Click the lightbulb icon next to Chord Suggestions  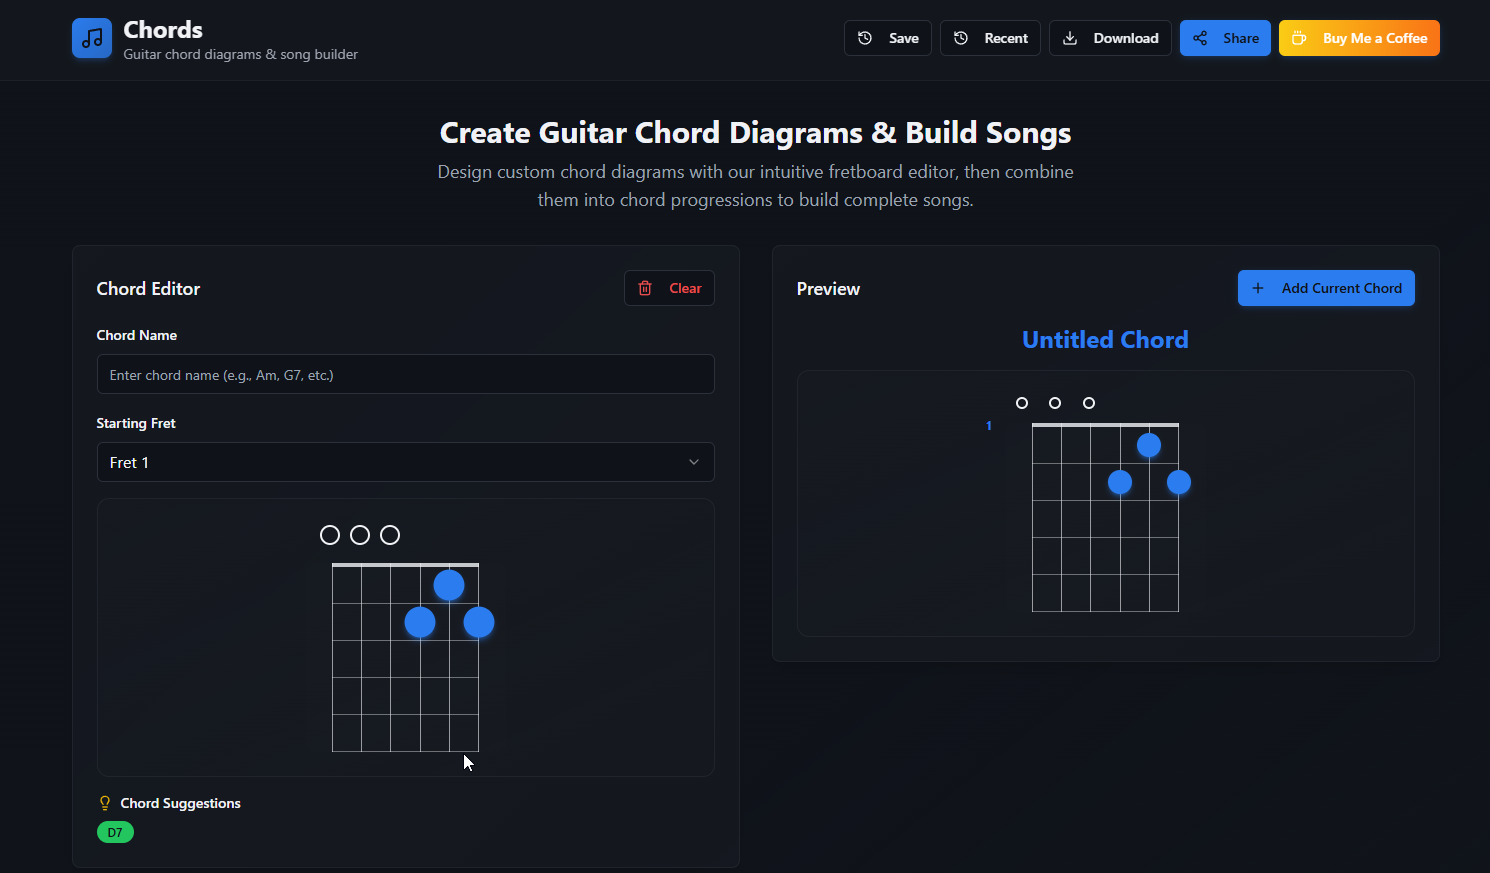pos(104,802)
